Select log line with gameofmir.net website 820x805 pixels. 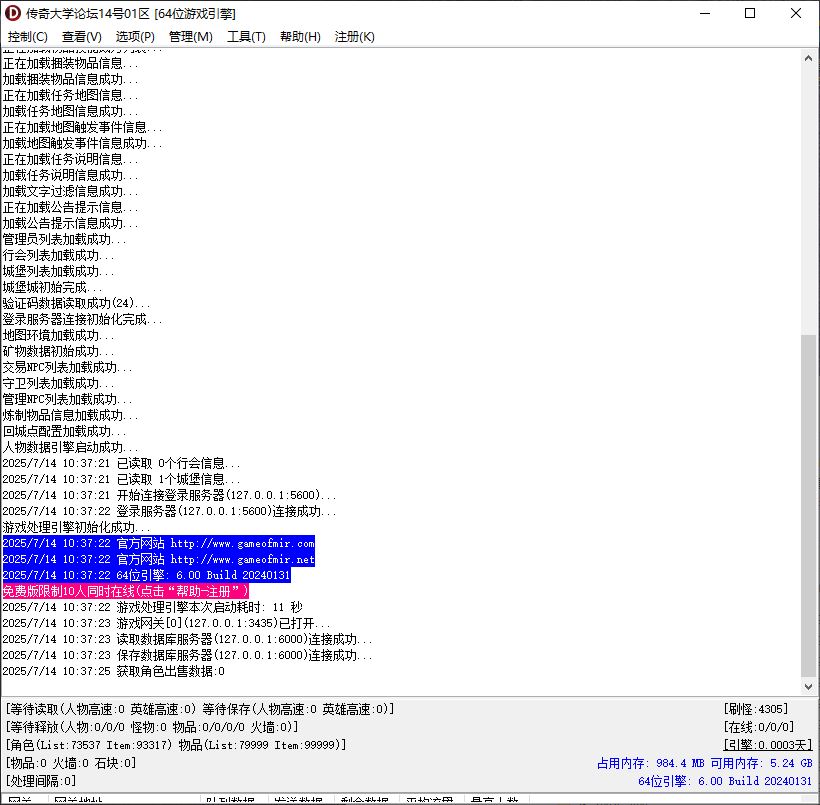(158, 559)
